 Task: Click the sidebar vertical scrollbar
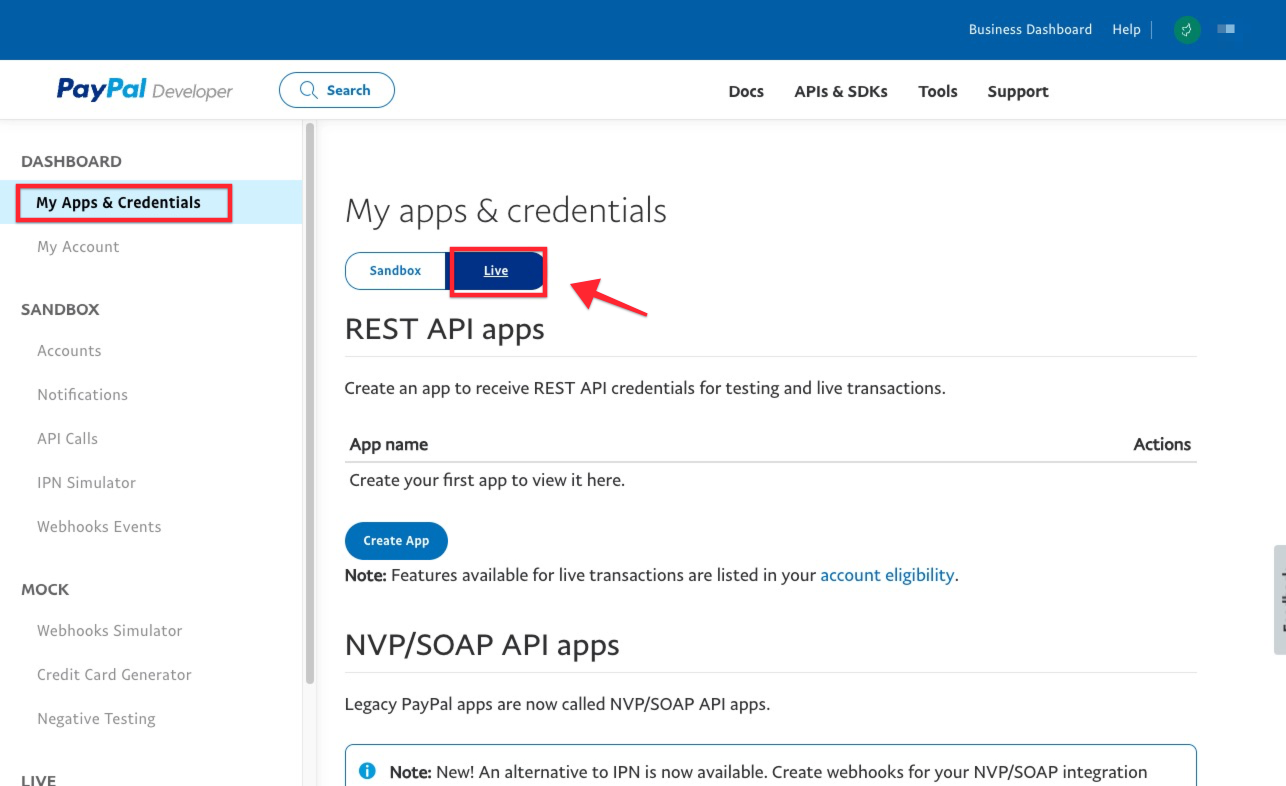click(x=310, y=402)
